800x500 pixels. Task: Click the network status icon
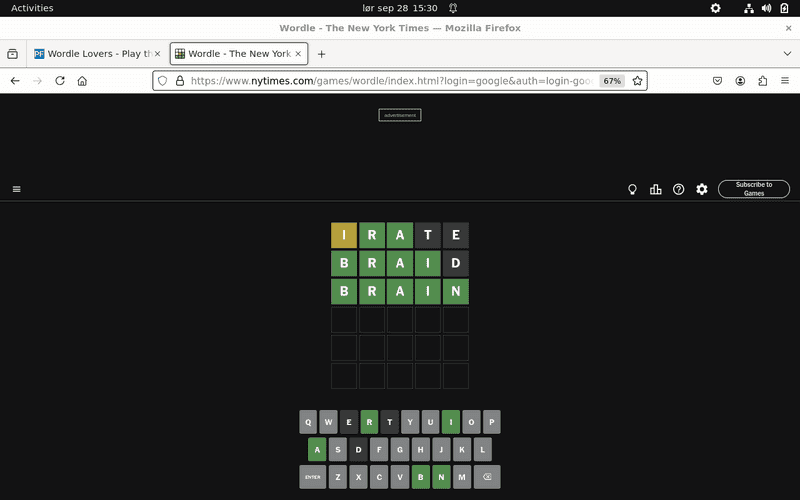[x=748, y=8]
